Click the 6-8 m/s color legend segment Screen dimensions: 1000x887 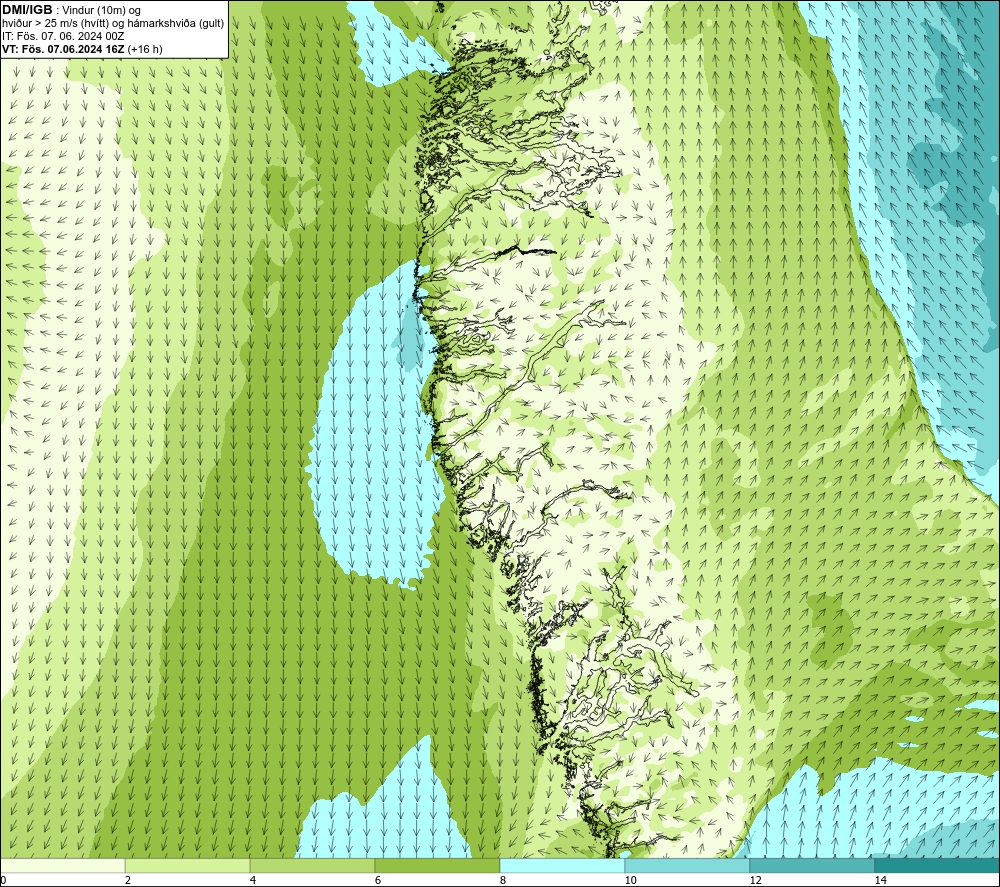(x=438, y=865)
